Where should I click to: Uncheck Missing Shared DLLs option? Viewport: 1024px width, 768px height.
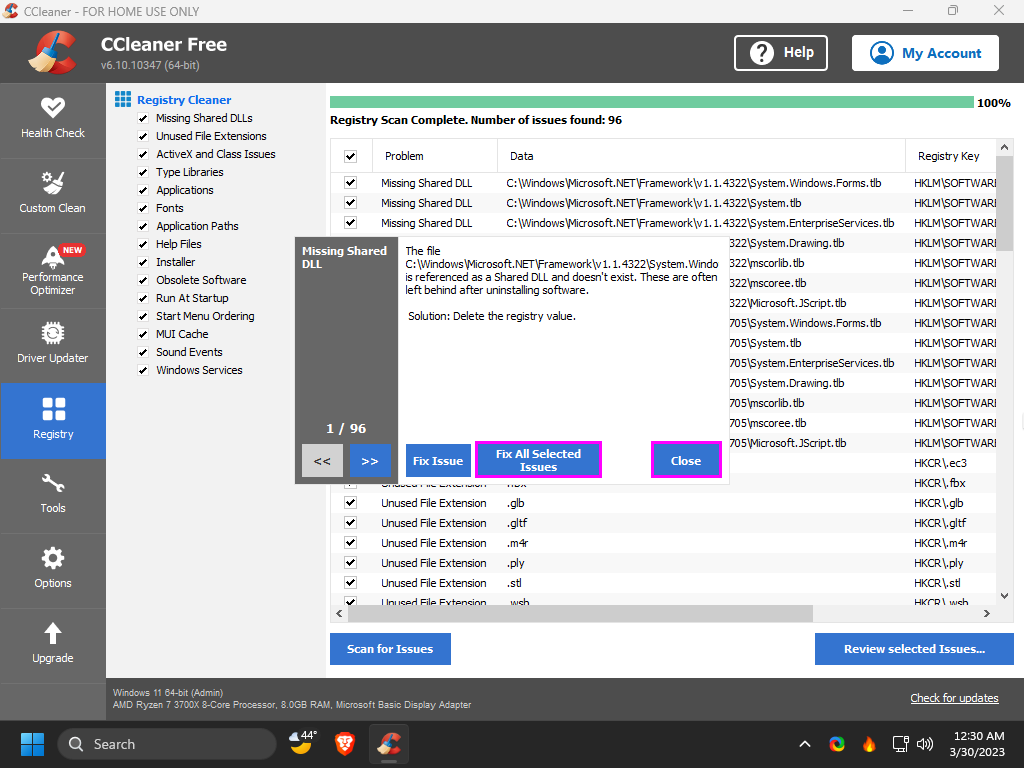coord(143,118)
